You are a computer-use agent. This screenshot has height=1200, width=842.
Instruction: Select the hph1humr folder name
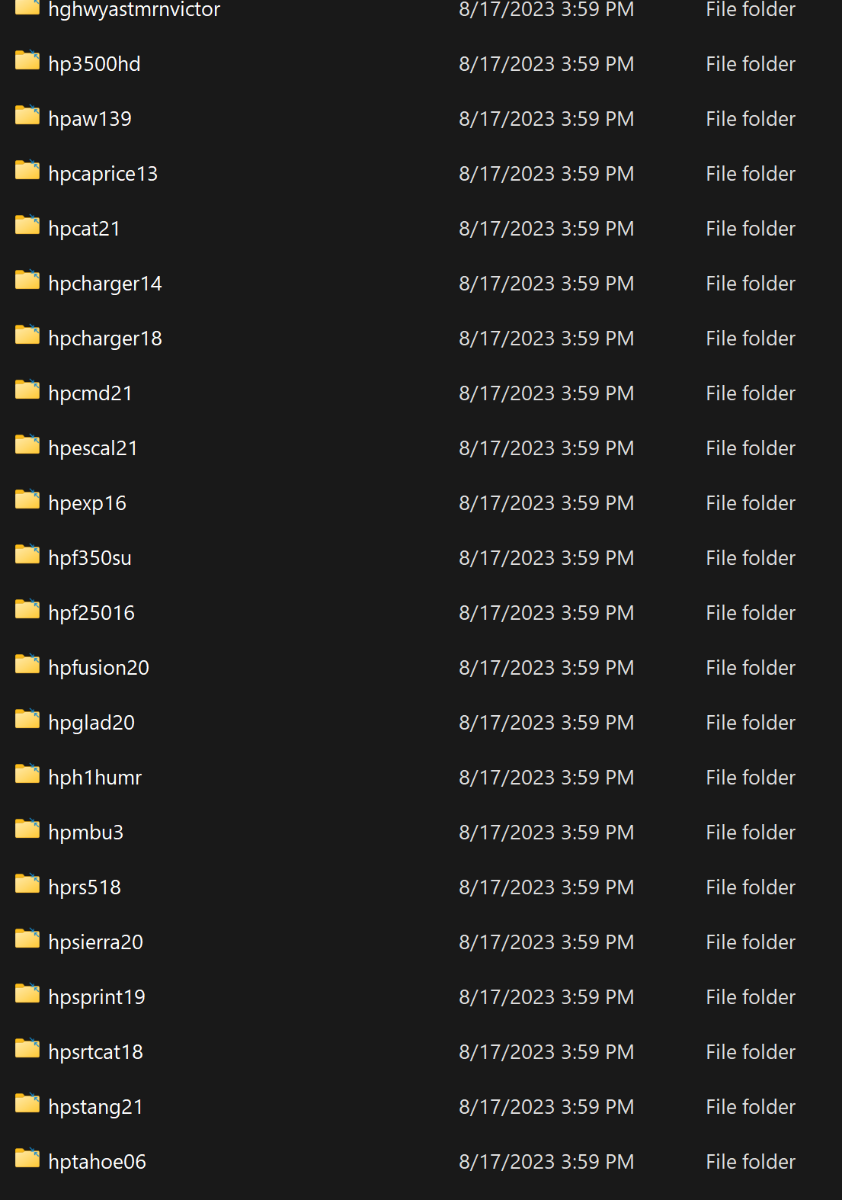pos(95,778)
